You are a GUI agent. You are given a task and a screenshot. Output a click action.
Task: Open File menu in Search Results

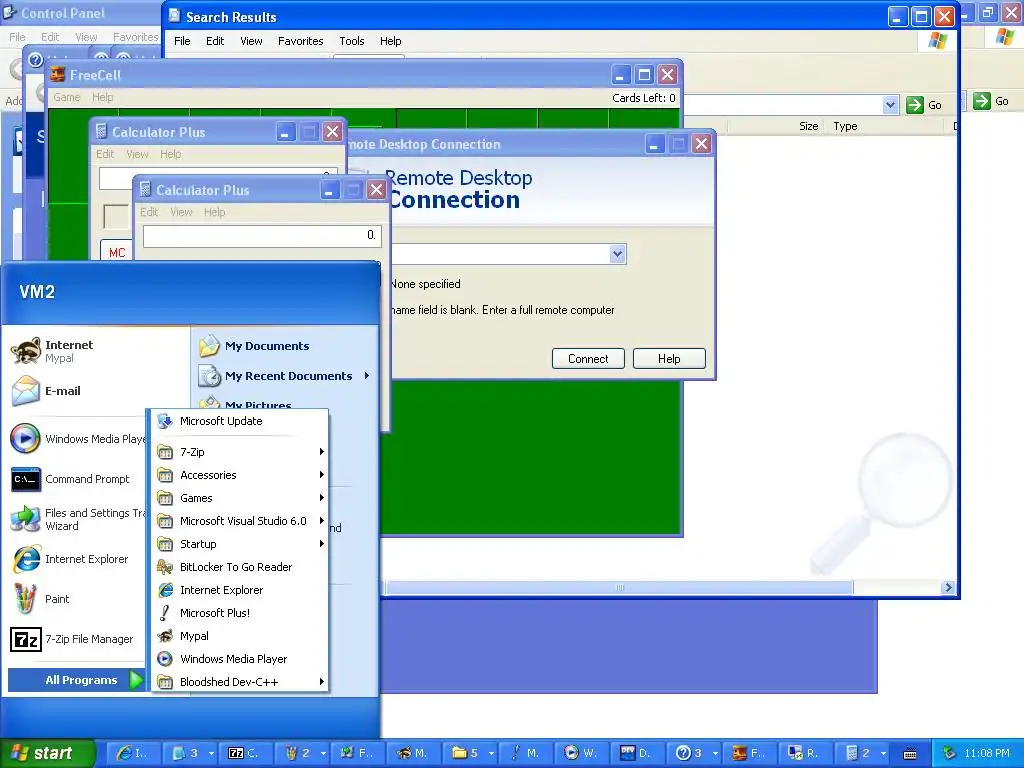(182, 41)
